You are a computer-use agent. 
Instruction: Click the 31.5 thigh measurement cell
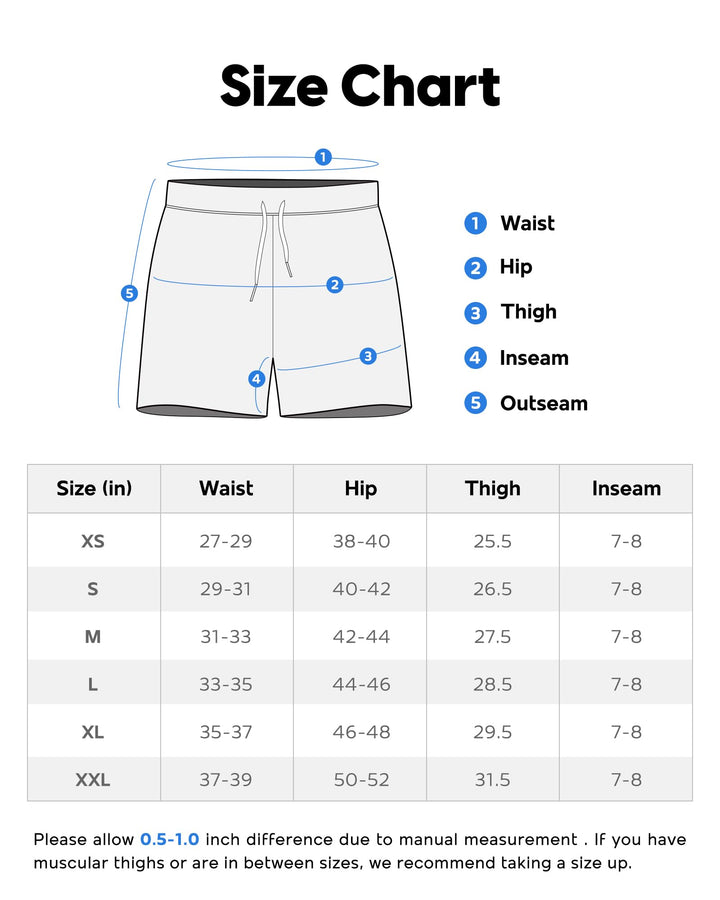pos(493,780)
